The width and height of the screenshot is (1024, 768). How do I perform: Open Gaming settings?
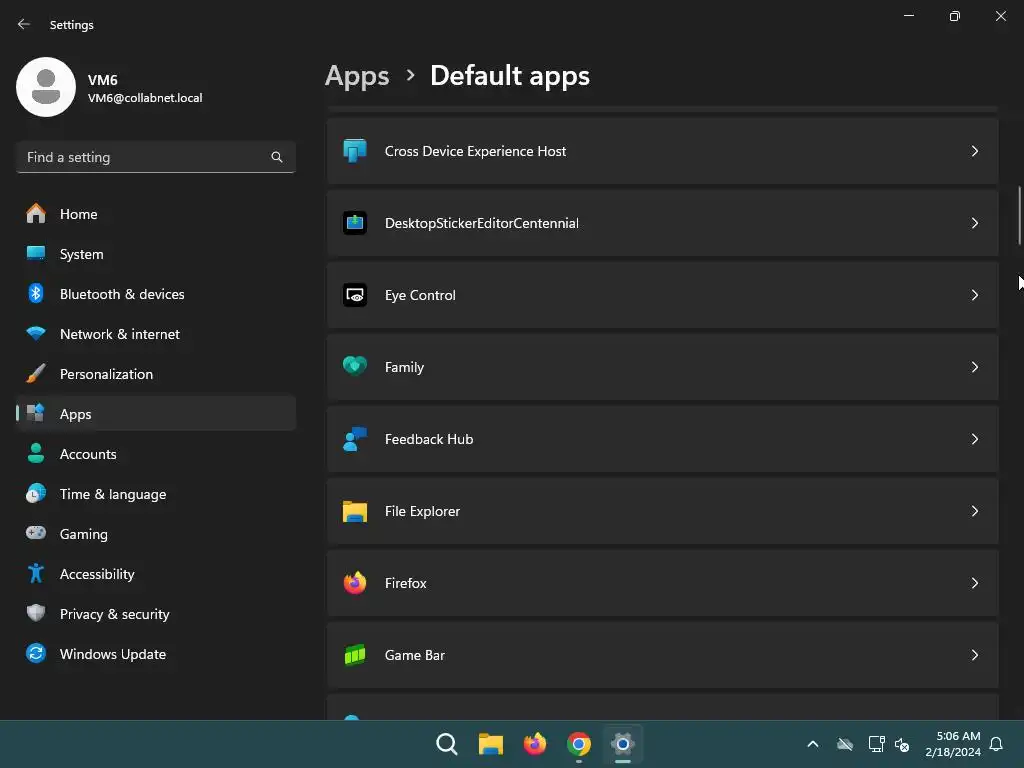tap(156, 534)
